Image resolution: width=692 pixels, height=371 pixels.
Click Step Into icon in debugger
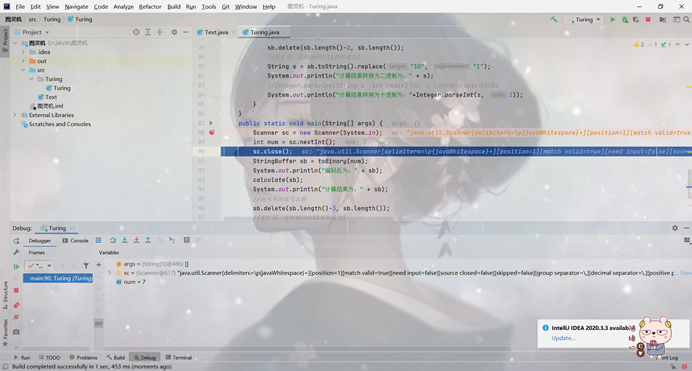coord(125,240)
